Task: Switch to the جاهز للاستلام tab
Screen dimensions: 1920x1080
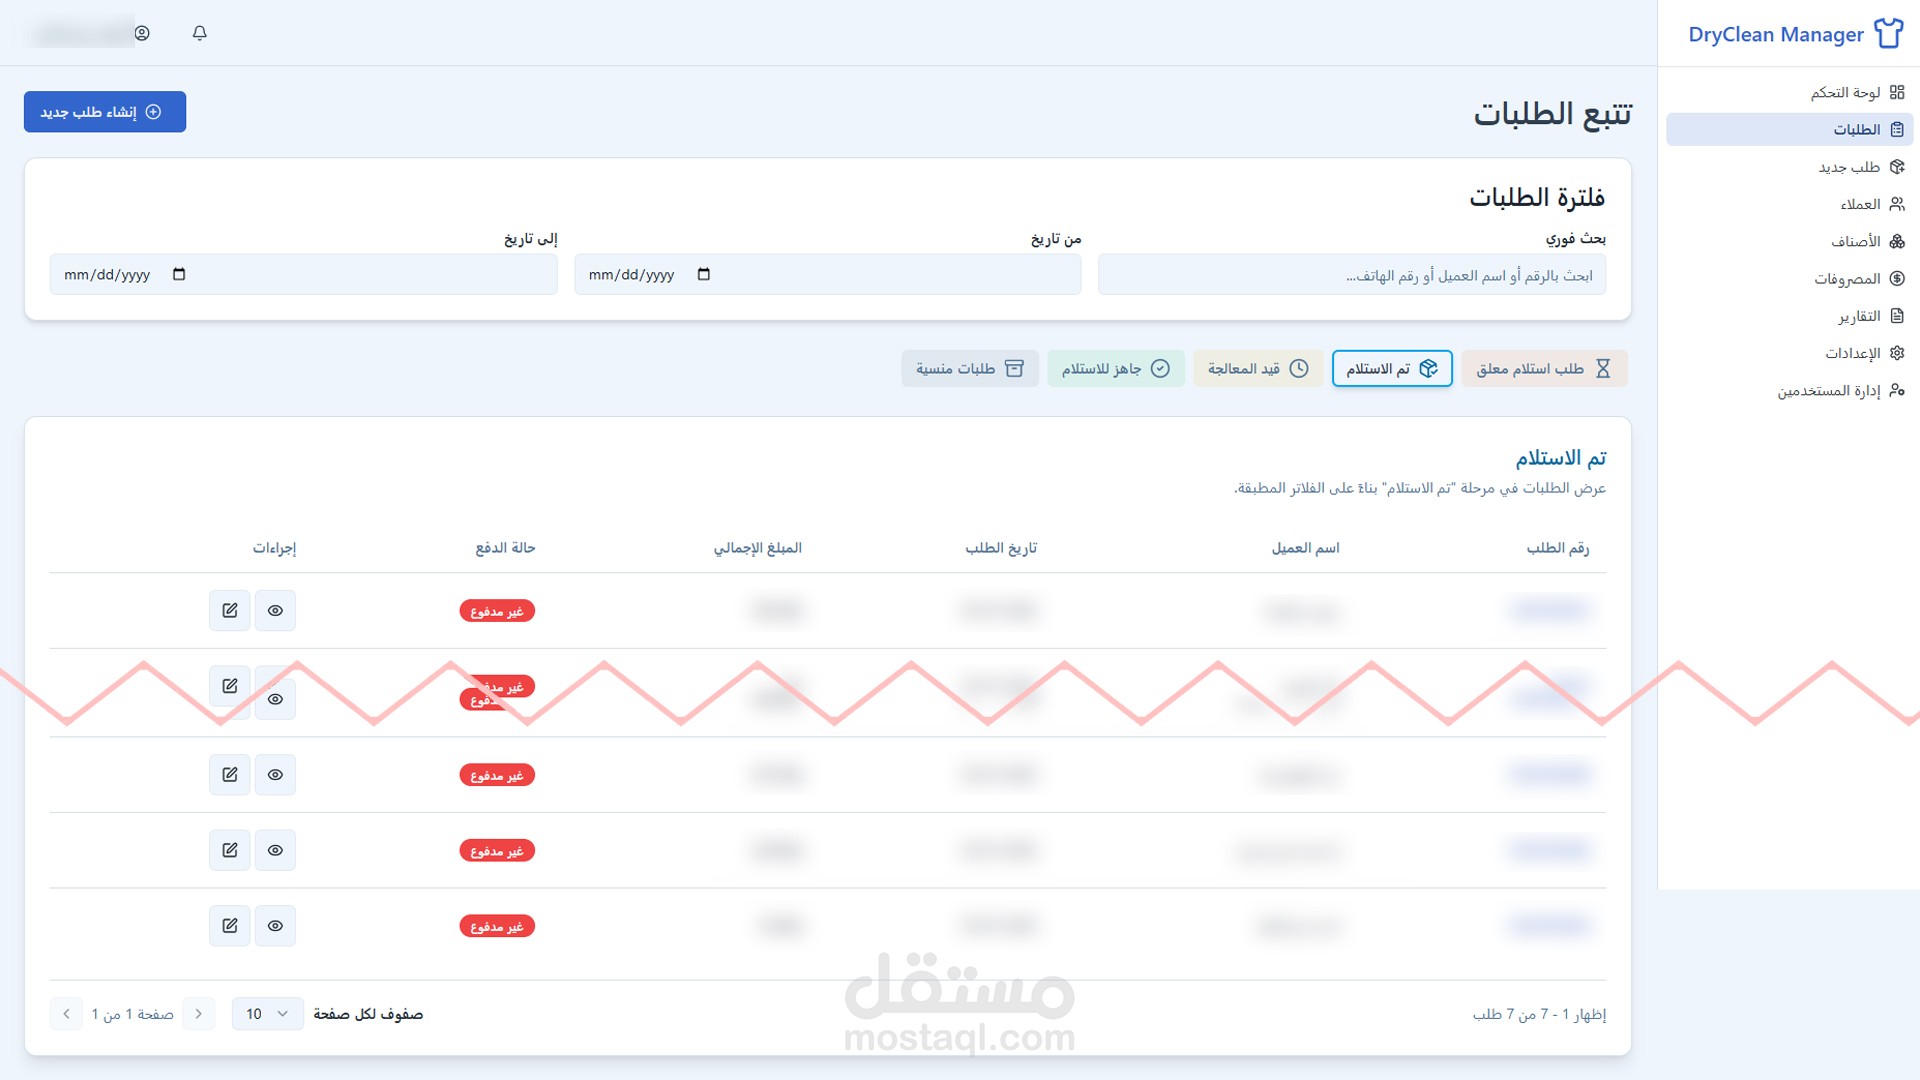Action: pyautogui.click(x=1115, y=368)
